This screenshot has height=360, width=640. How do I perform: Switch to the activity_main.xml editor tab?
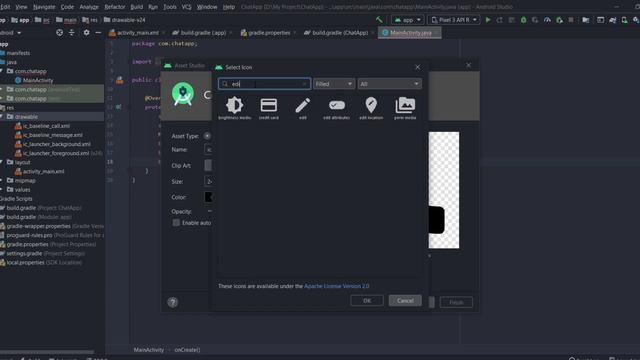coord(138,33)
